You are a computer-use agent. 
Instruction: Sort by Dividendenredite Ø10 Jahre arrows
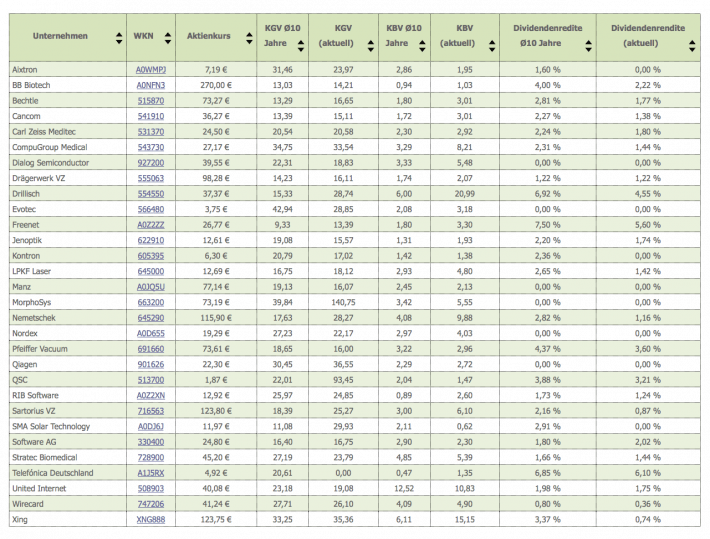point(588,46)
